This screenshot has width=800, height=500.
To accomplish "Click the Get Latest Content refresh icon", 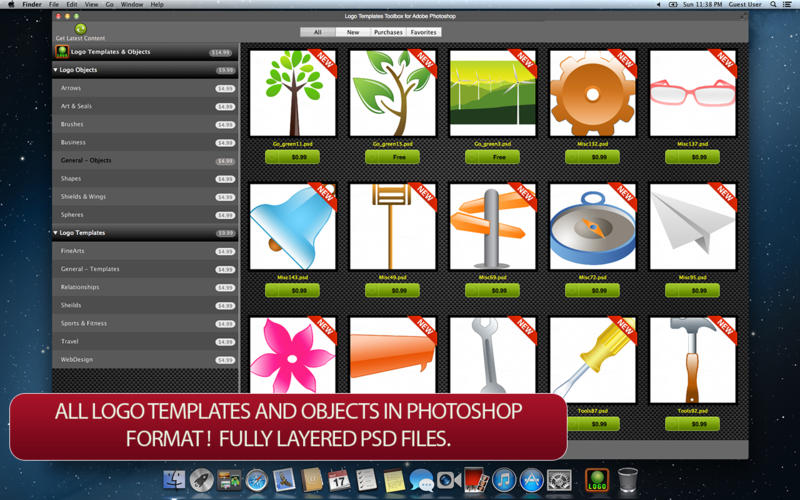I will point(80,29).
